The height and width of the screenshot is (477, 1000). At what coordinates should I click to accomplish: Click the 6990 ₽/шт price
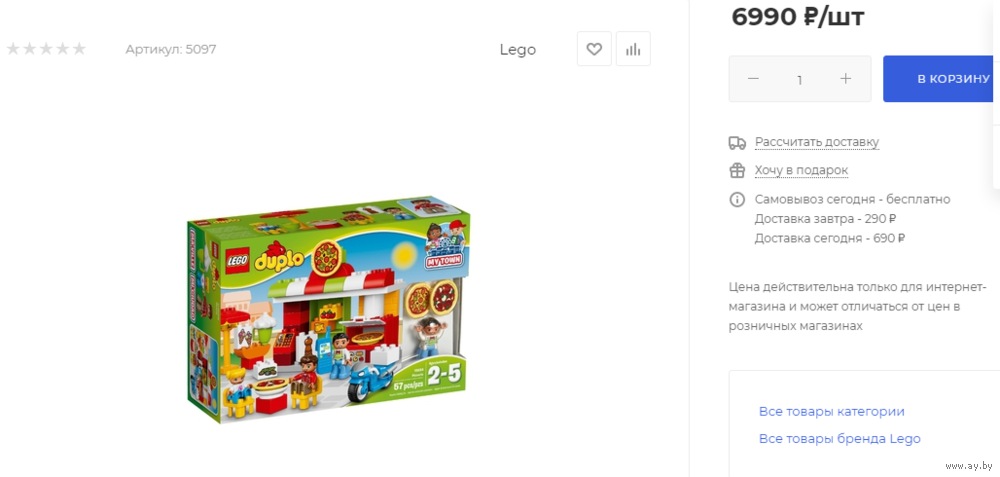coord(798,16)
